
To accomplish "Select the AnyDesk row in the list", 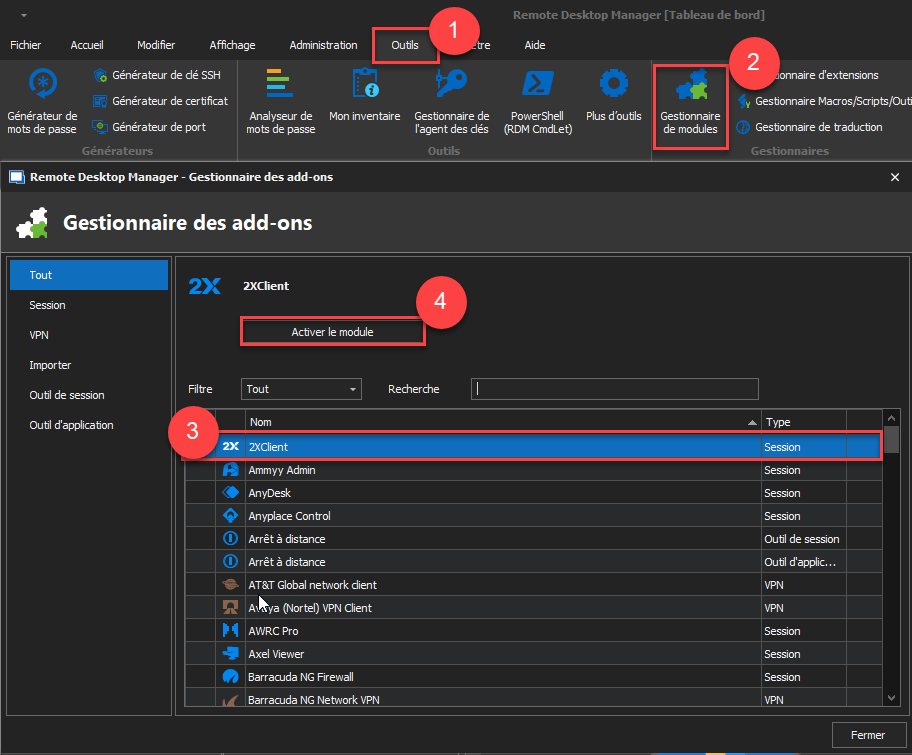I will (500, 493).
